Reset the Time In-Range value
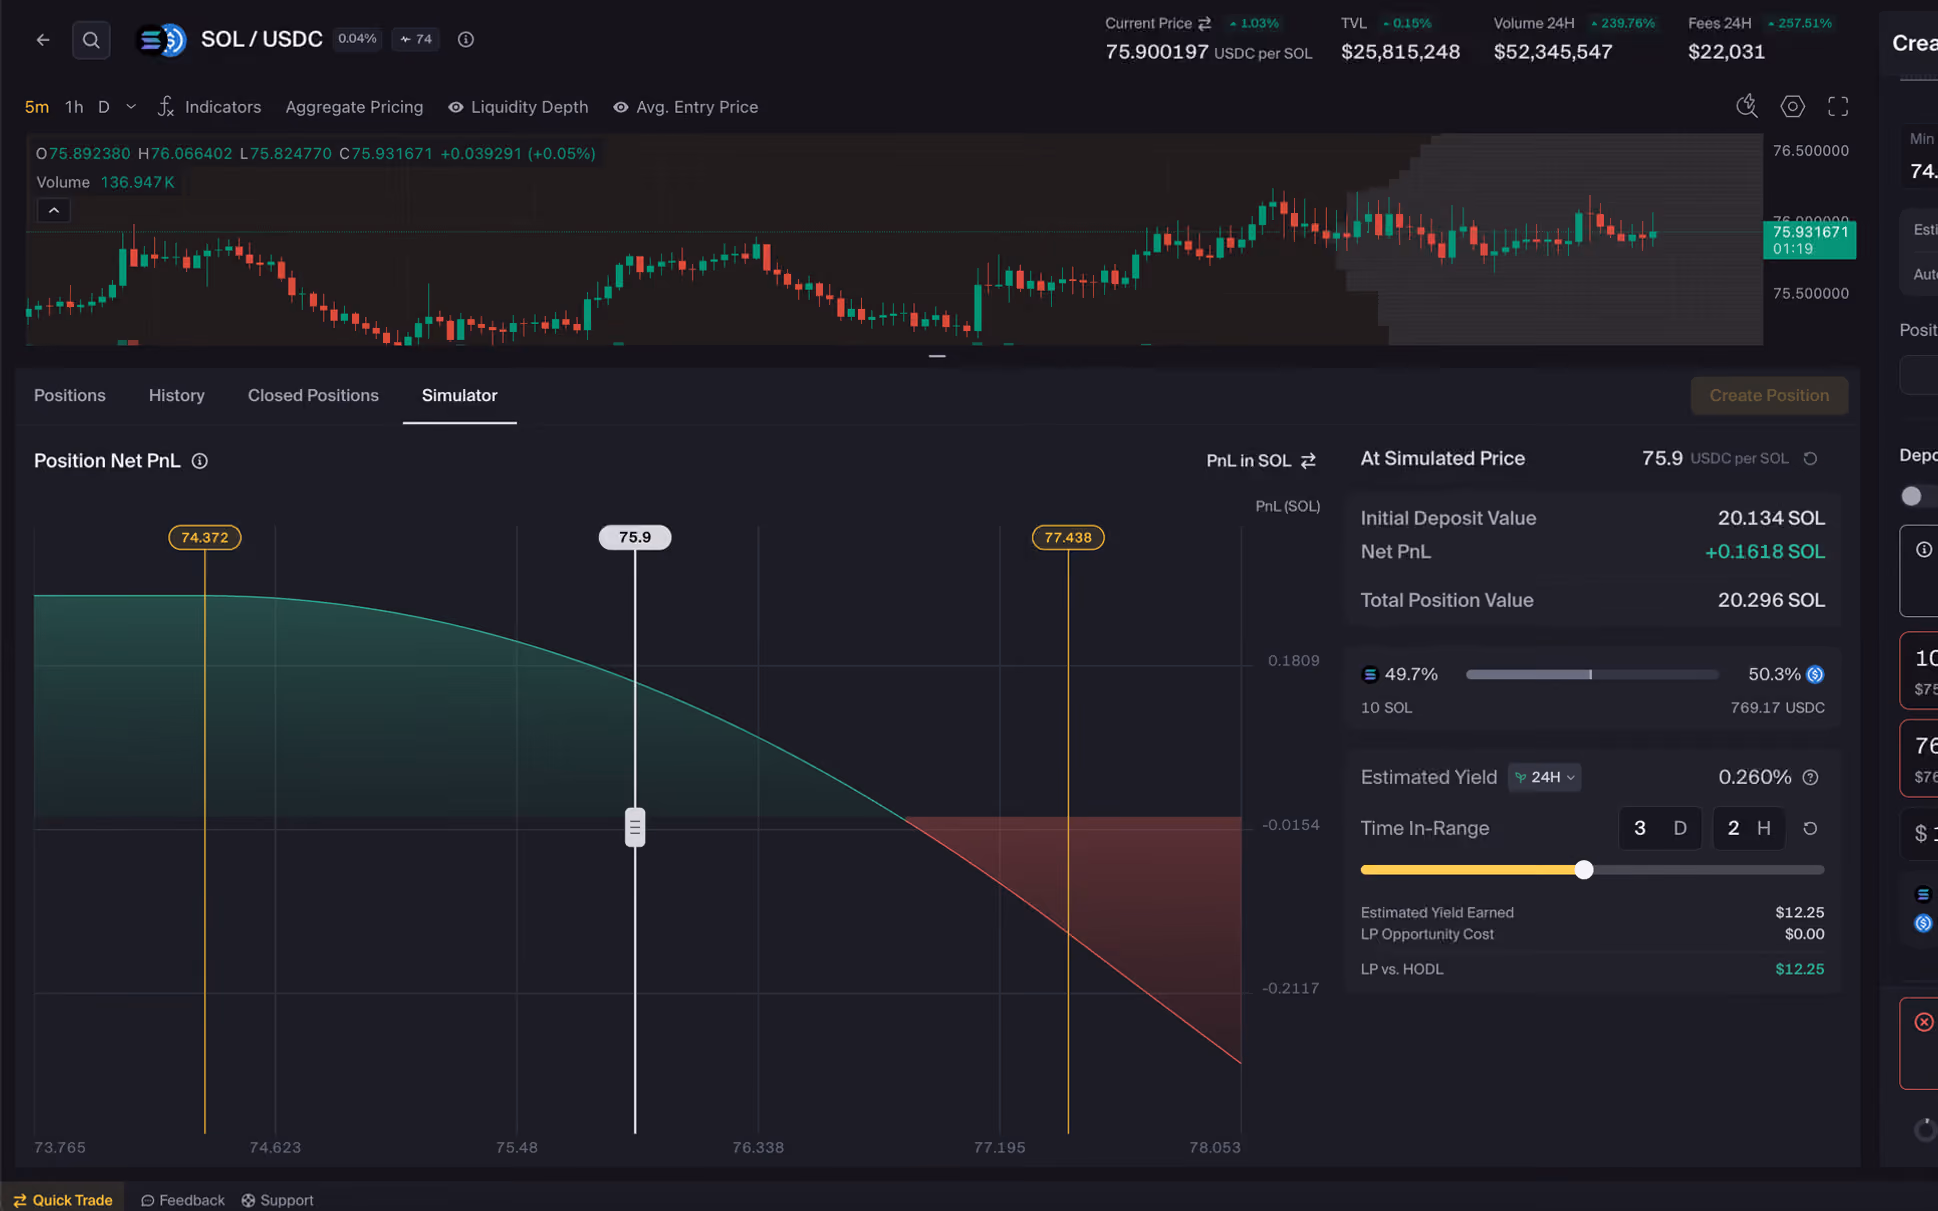Viewport: 1938px width, 1211px height. coord(1810,828)
